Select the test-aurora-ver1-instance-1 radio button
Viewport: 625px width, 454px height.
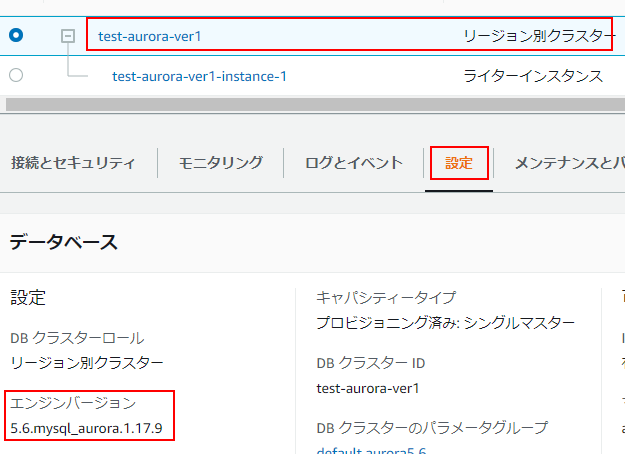[x=16, y=75]
